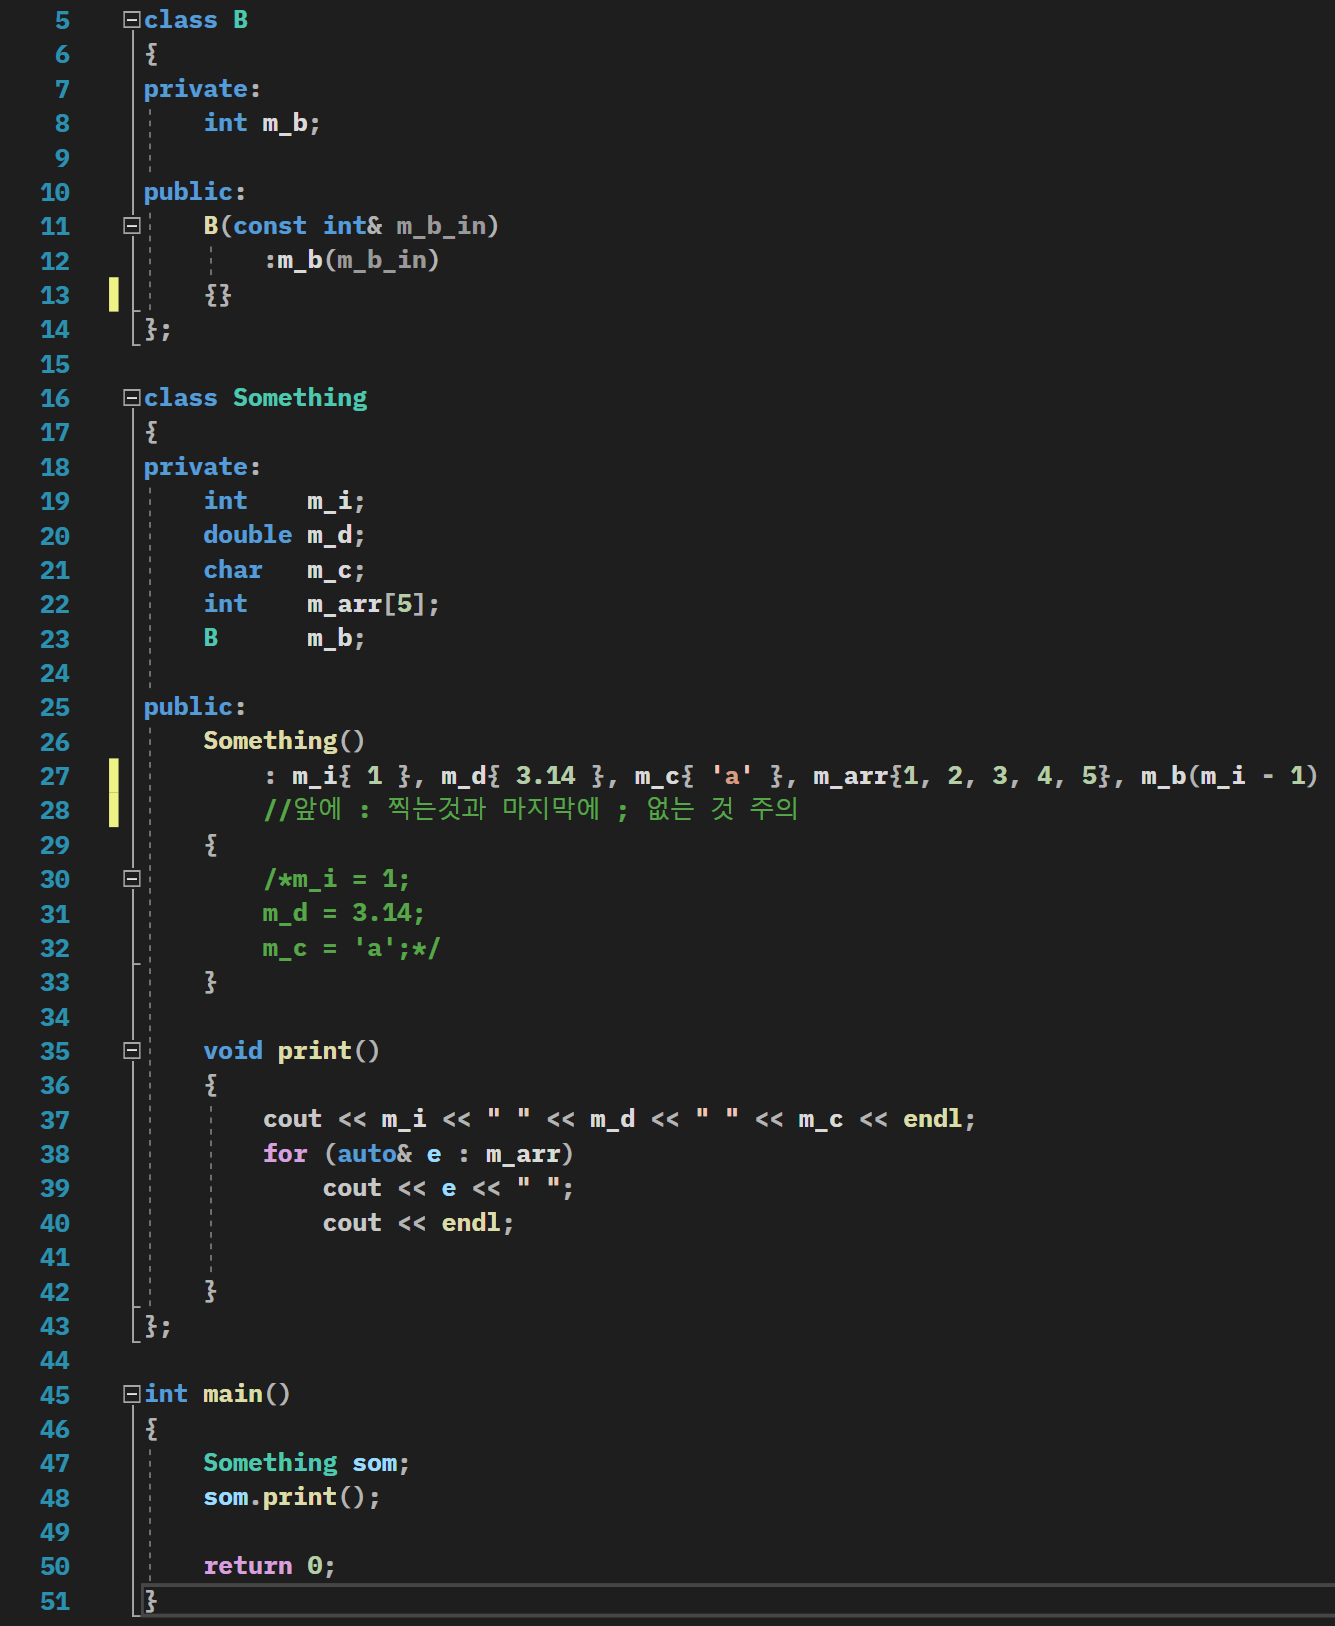This screenshot has height=1626, width=1335.
Task: Click line number 13 in the gutter
Action: click(55, 296)
